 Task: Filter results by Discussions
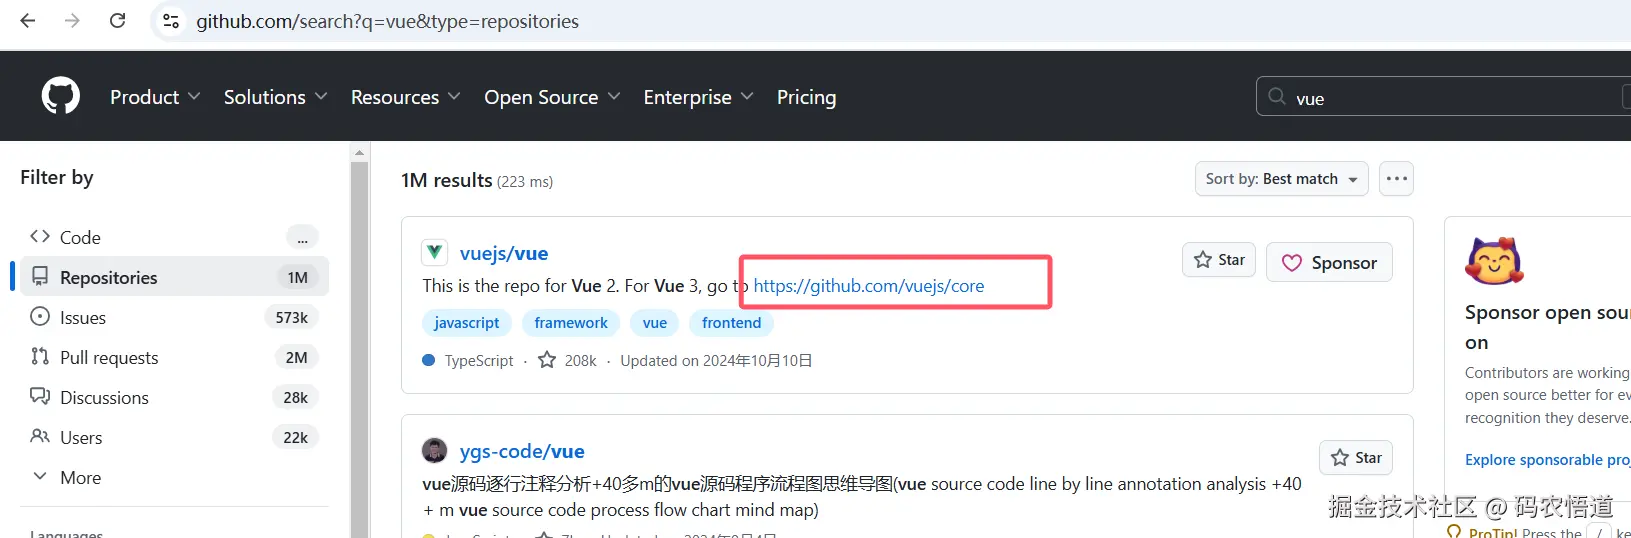174,397
